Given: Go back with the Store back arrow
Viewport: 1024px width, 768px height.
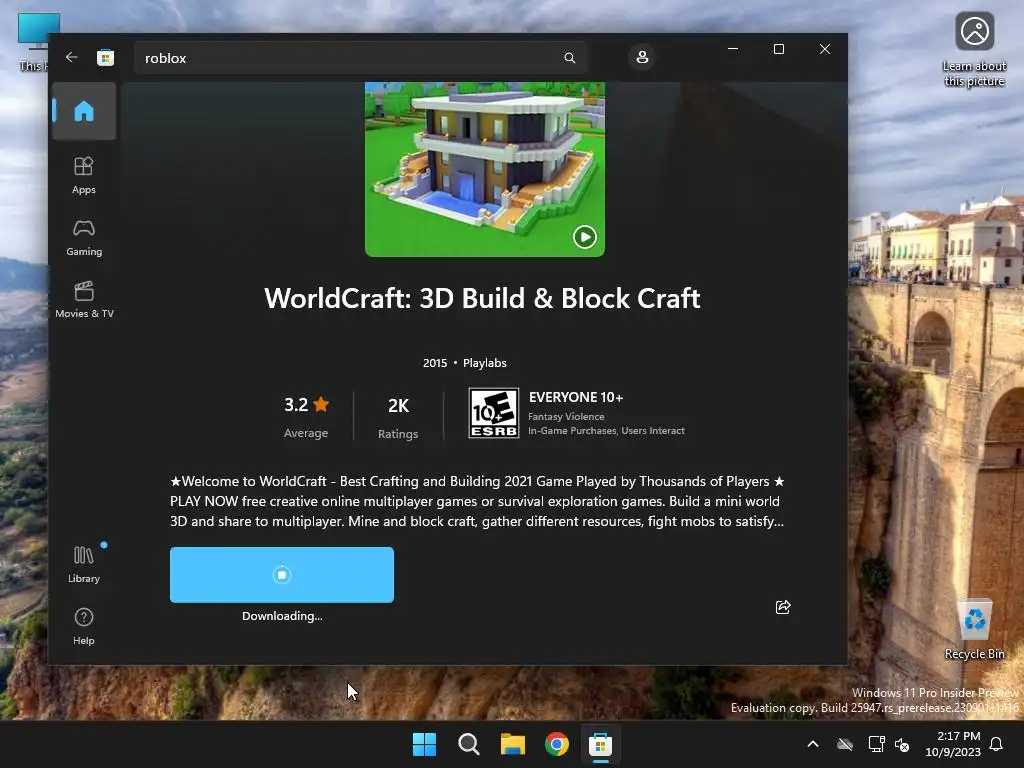Looking at the screenshot, I should tap(71, 57).
